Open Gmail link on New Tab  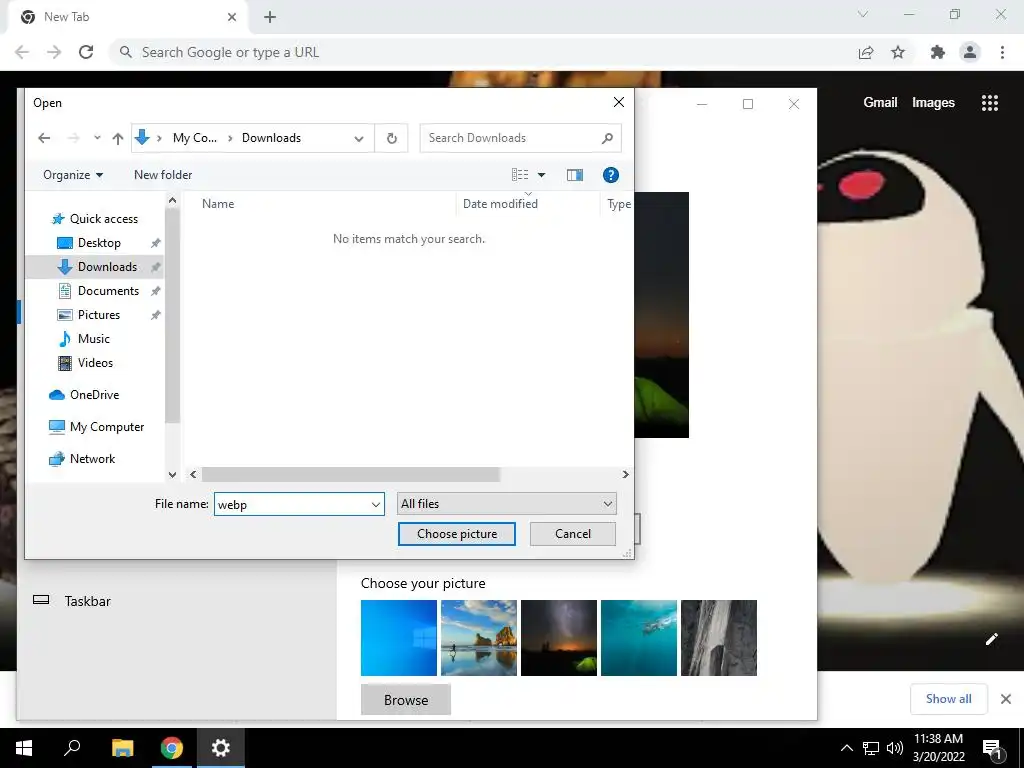point(880,103)
